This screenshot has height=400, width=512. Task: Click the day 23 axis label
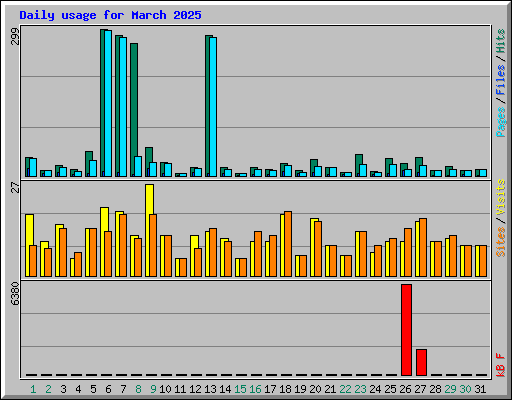click(360, 389)
